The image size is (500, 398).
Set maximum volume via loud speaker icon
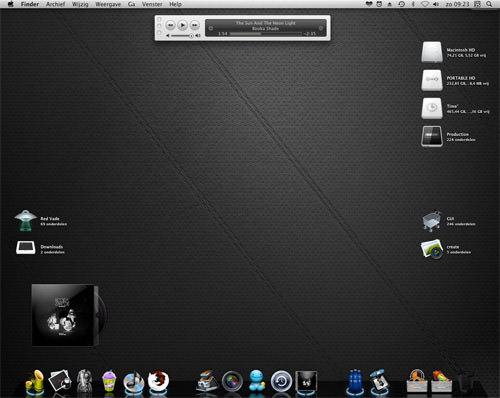(198, 36)
